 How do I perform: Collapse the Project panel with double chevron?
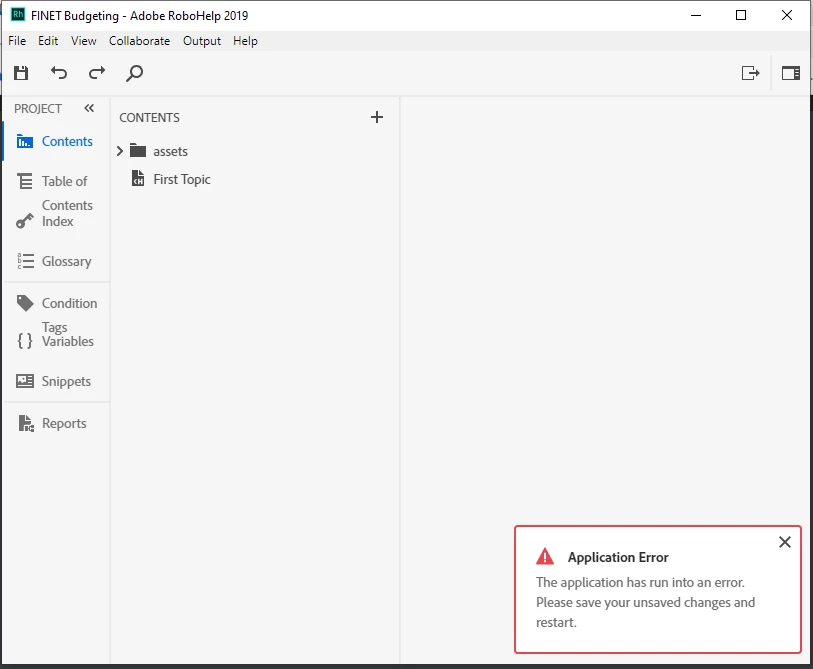point(89,108)
